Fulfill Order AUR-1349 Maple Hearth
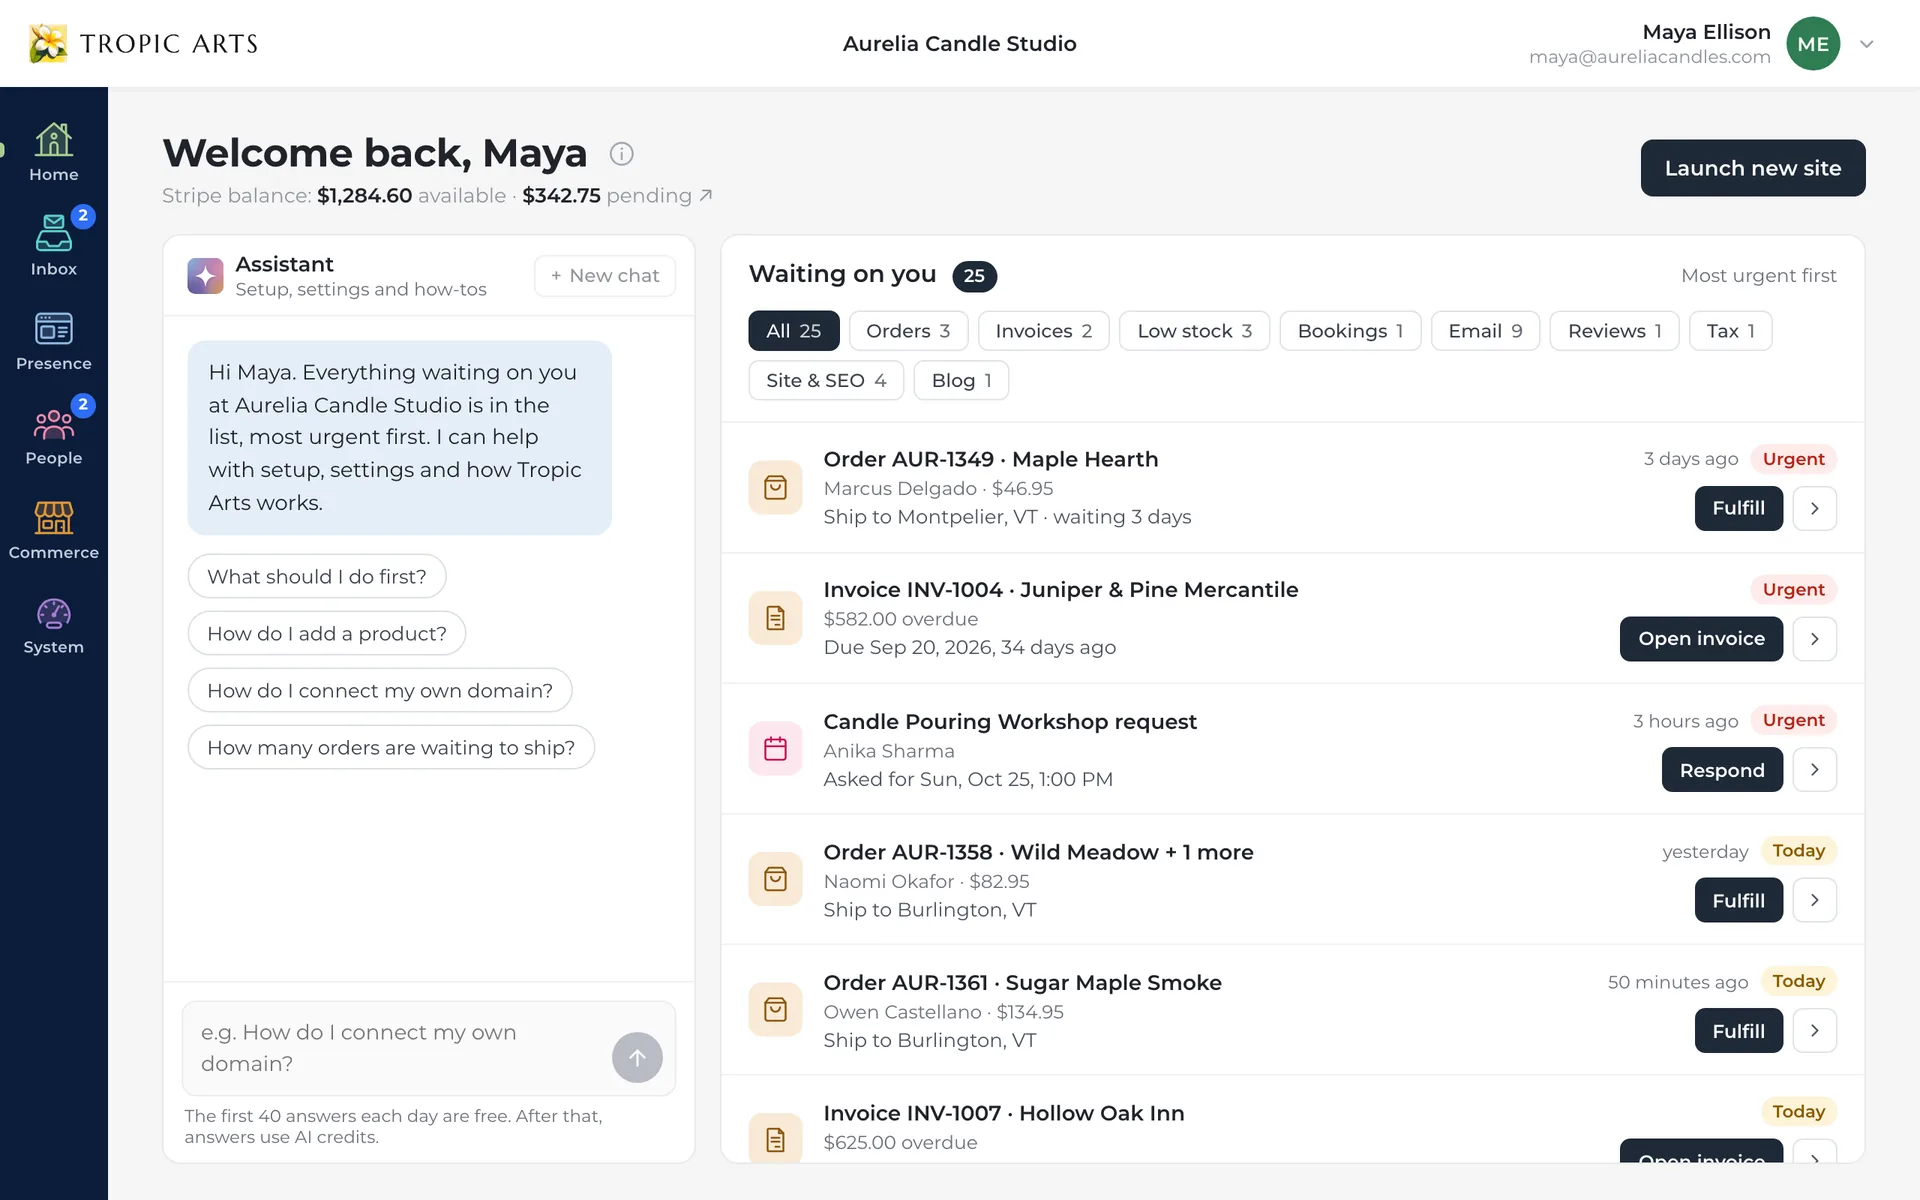Image resolution: width=1920 pixels, height=1200 pixels. (x=1738, y=509)
